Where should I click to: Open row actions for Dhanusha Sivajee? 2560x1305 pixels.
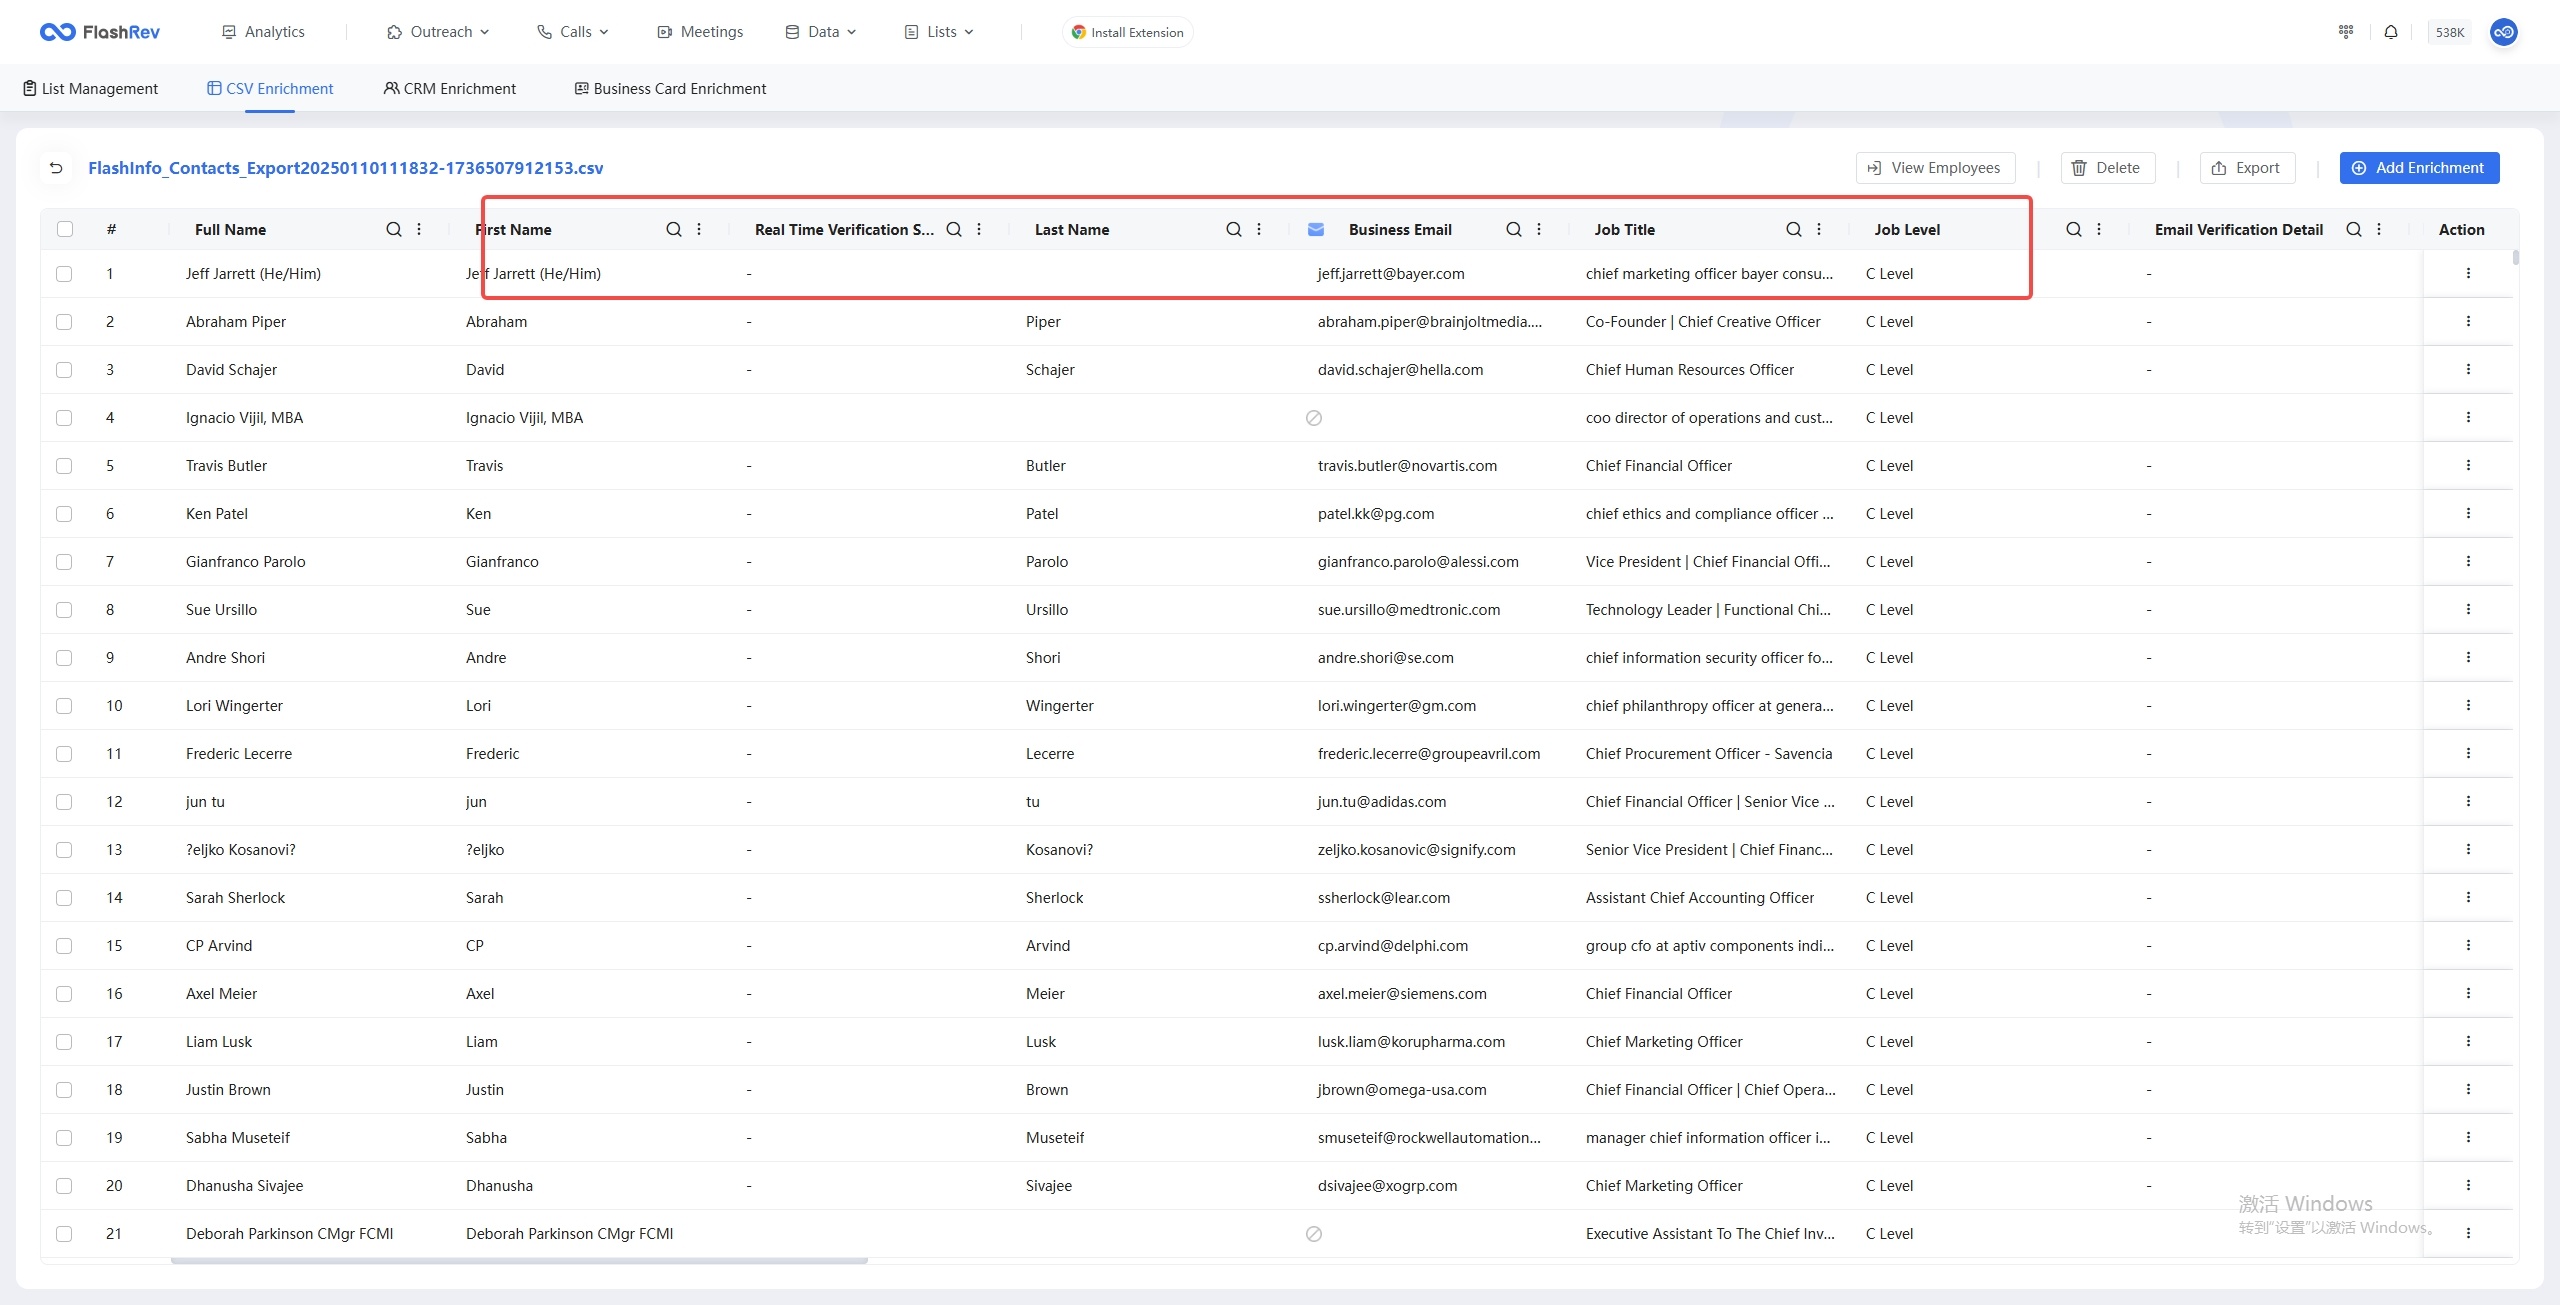2468,1185
